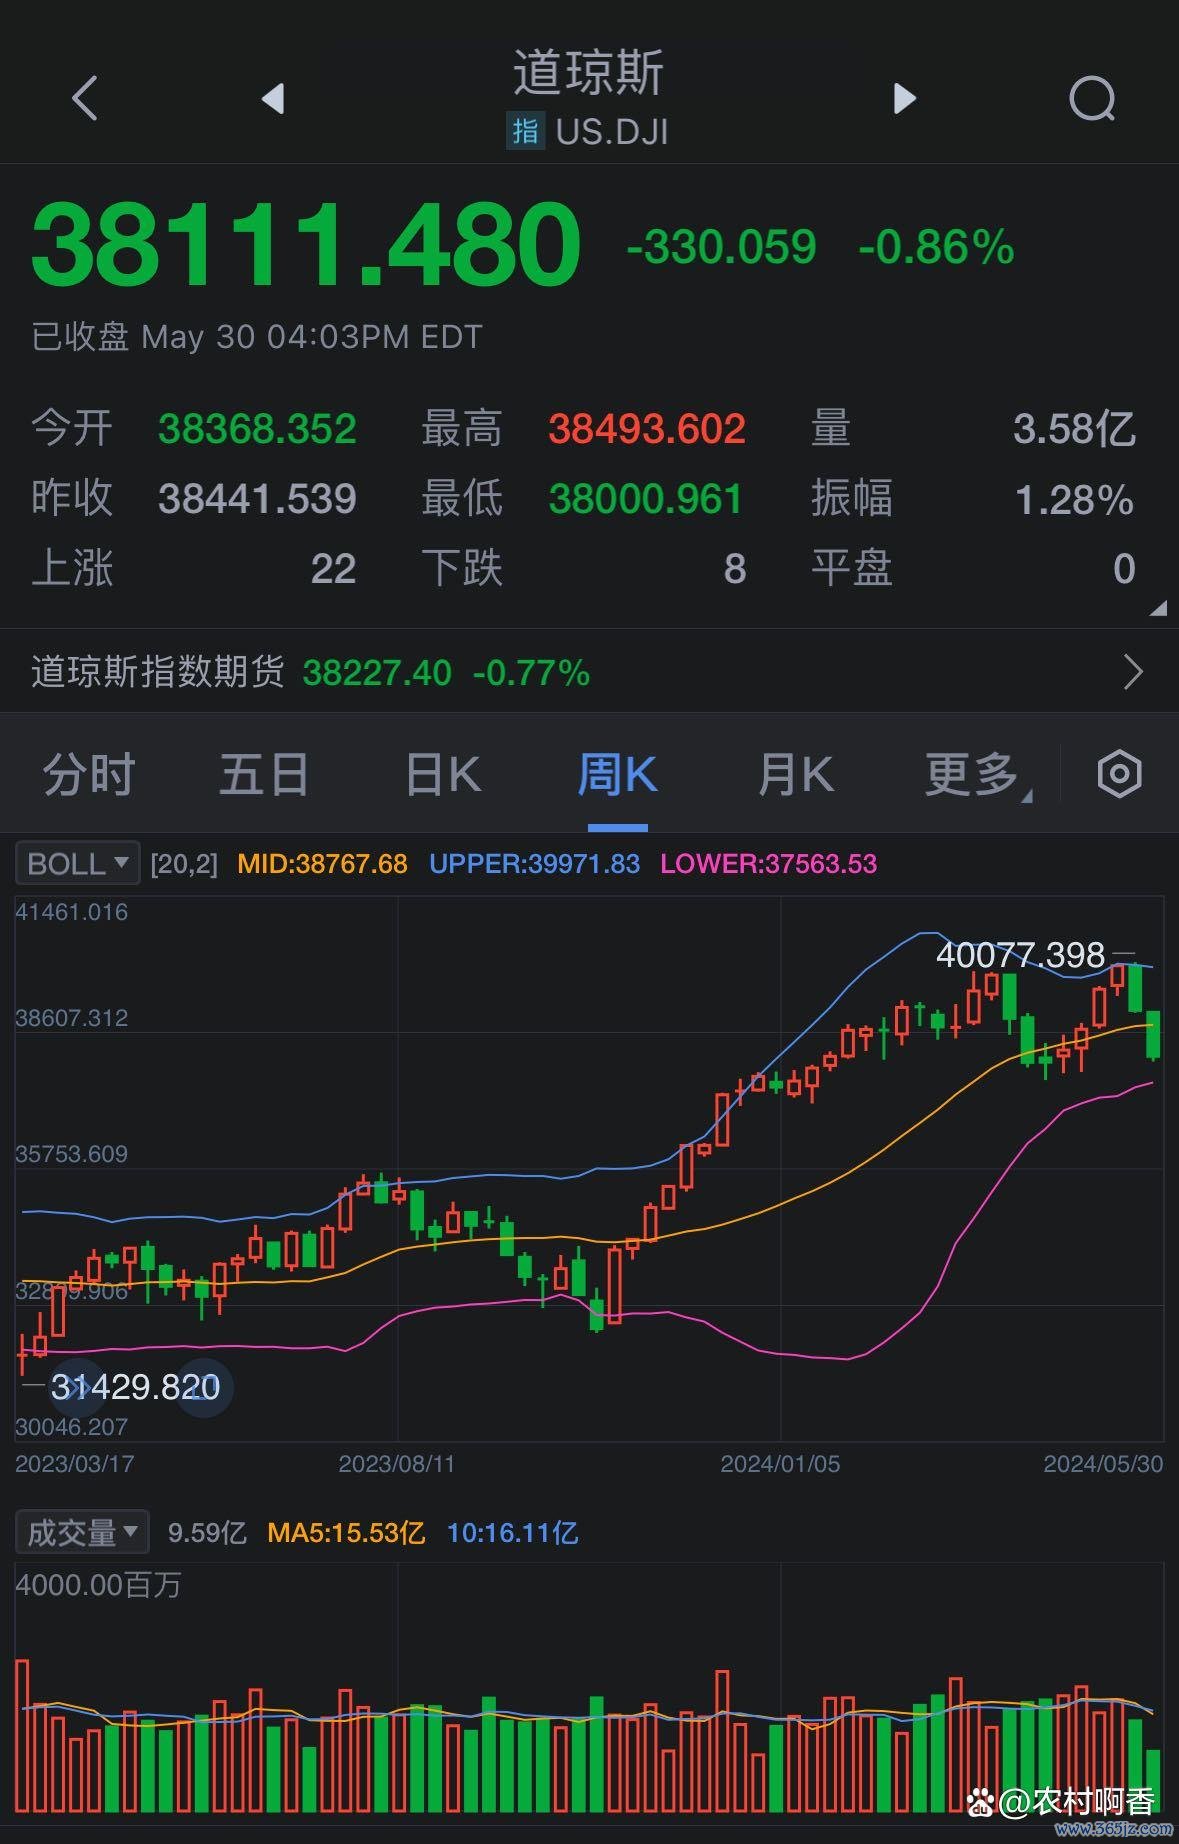Viewport: 1179px width, 1844px height.
Task: Open the 更多 chart period menu
Action: pyautogui.click(x=977, y=775)
